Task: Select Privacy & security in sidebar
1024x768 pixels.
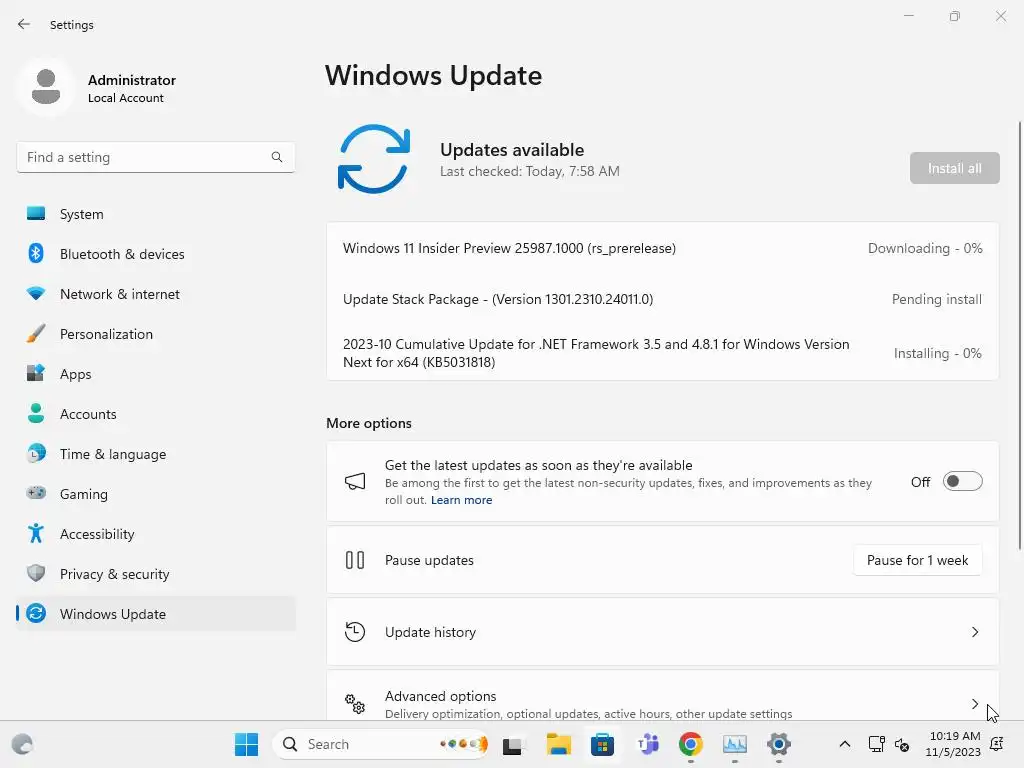Action: point(155,573)
